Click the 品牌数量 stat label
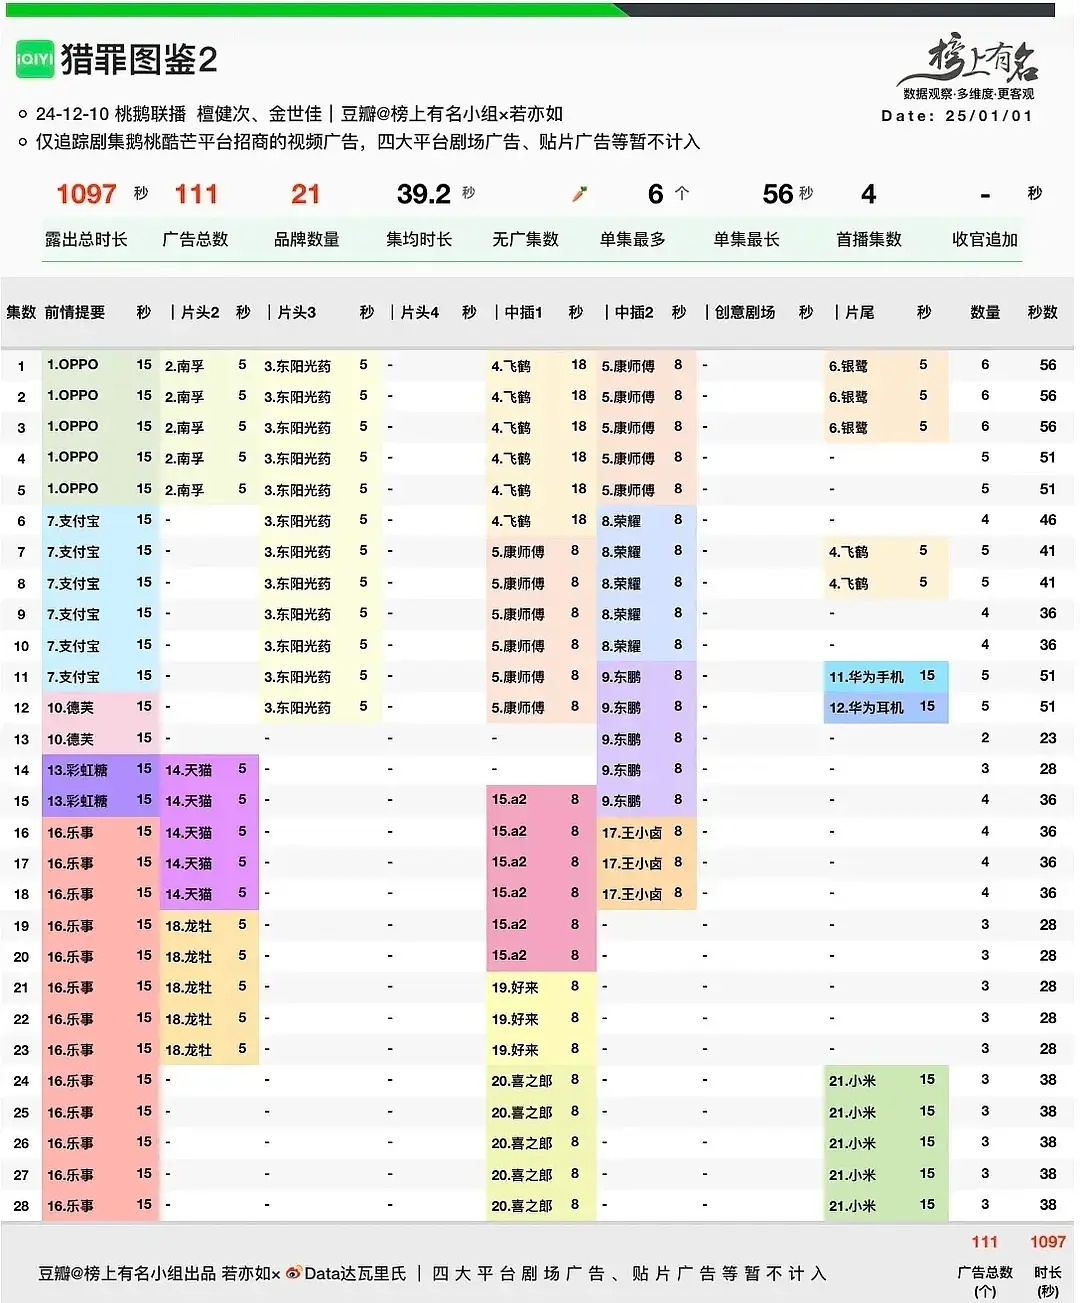 [x=306, y=240]
